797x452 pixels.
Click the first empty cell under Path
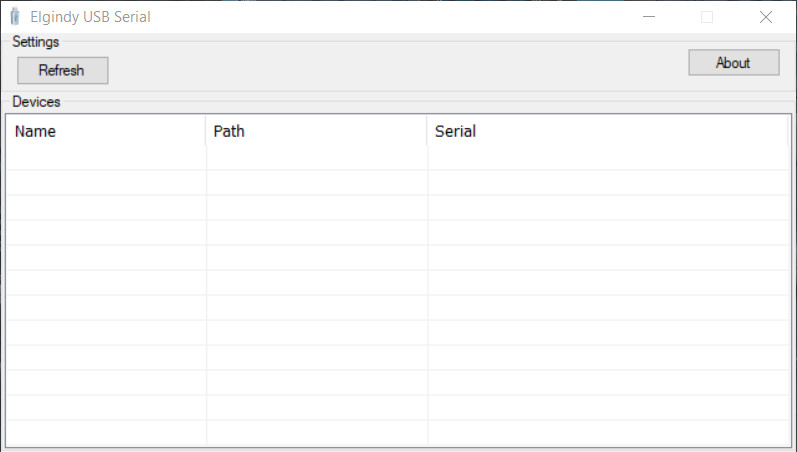tap(316, 158)
